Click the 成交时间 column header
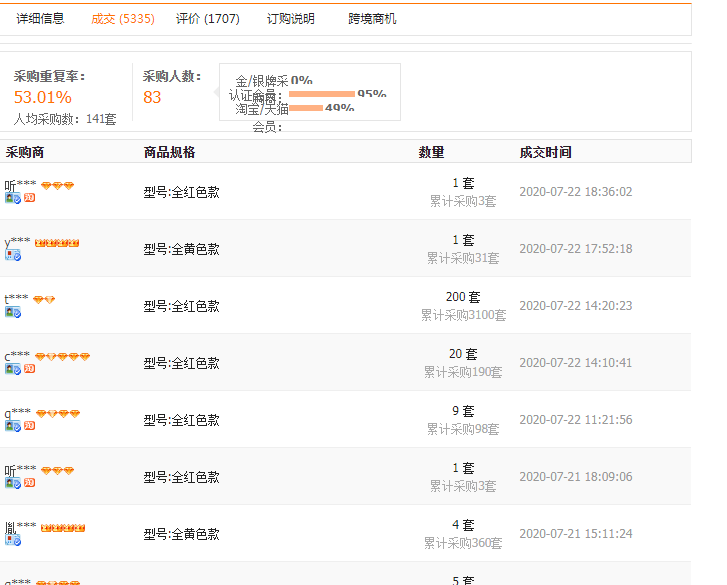 click(x=545, y=153)
